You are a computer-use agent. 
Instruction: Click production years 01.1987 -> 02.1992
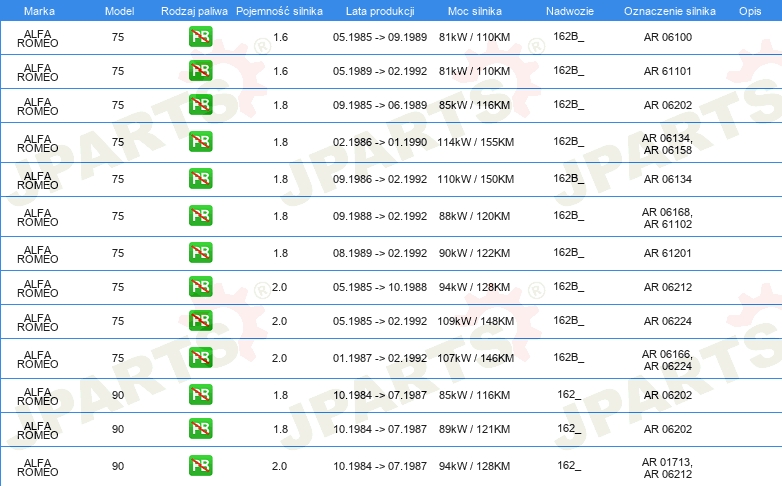380,358
